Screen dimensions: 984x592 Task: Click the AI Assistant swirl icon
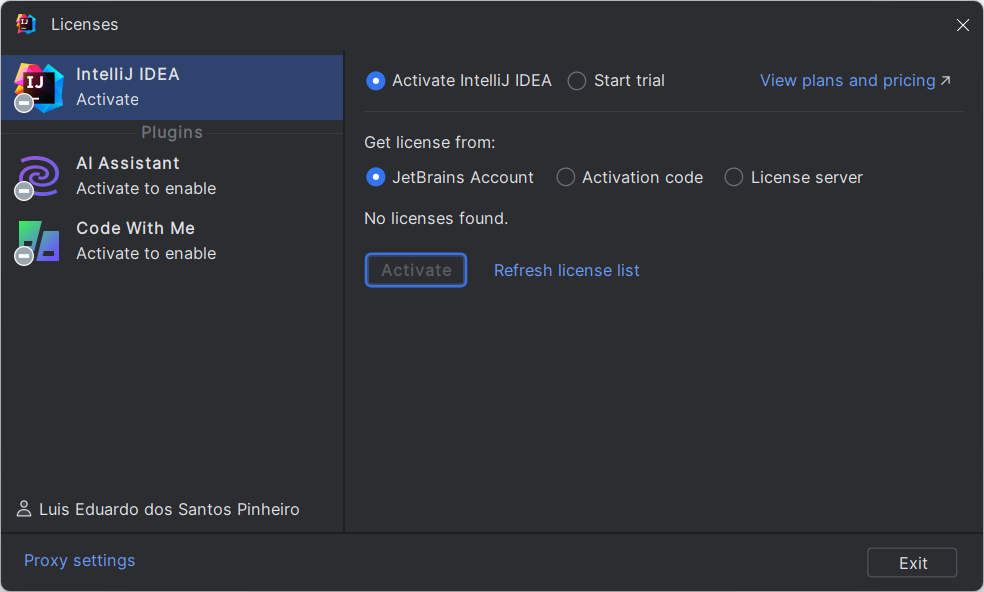coord(38,176)
